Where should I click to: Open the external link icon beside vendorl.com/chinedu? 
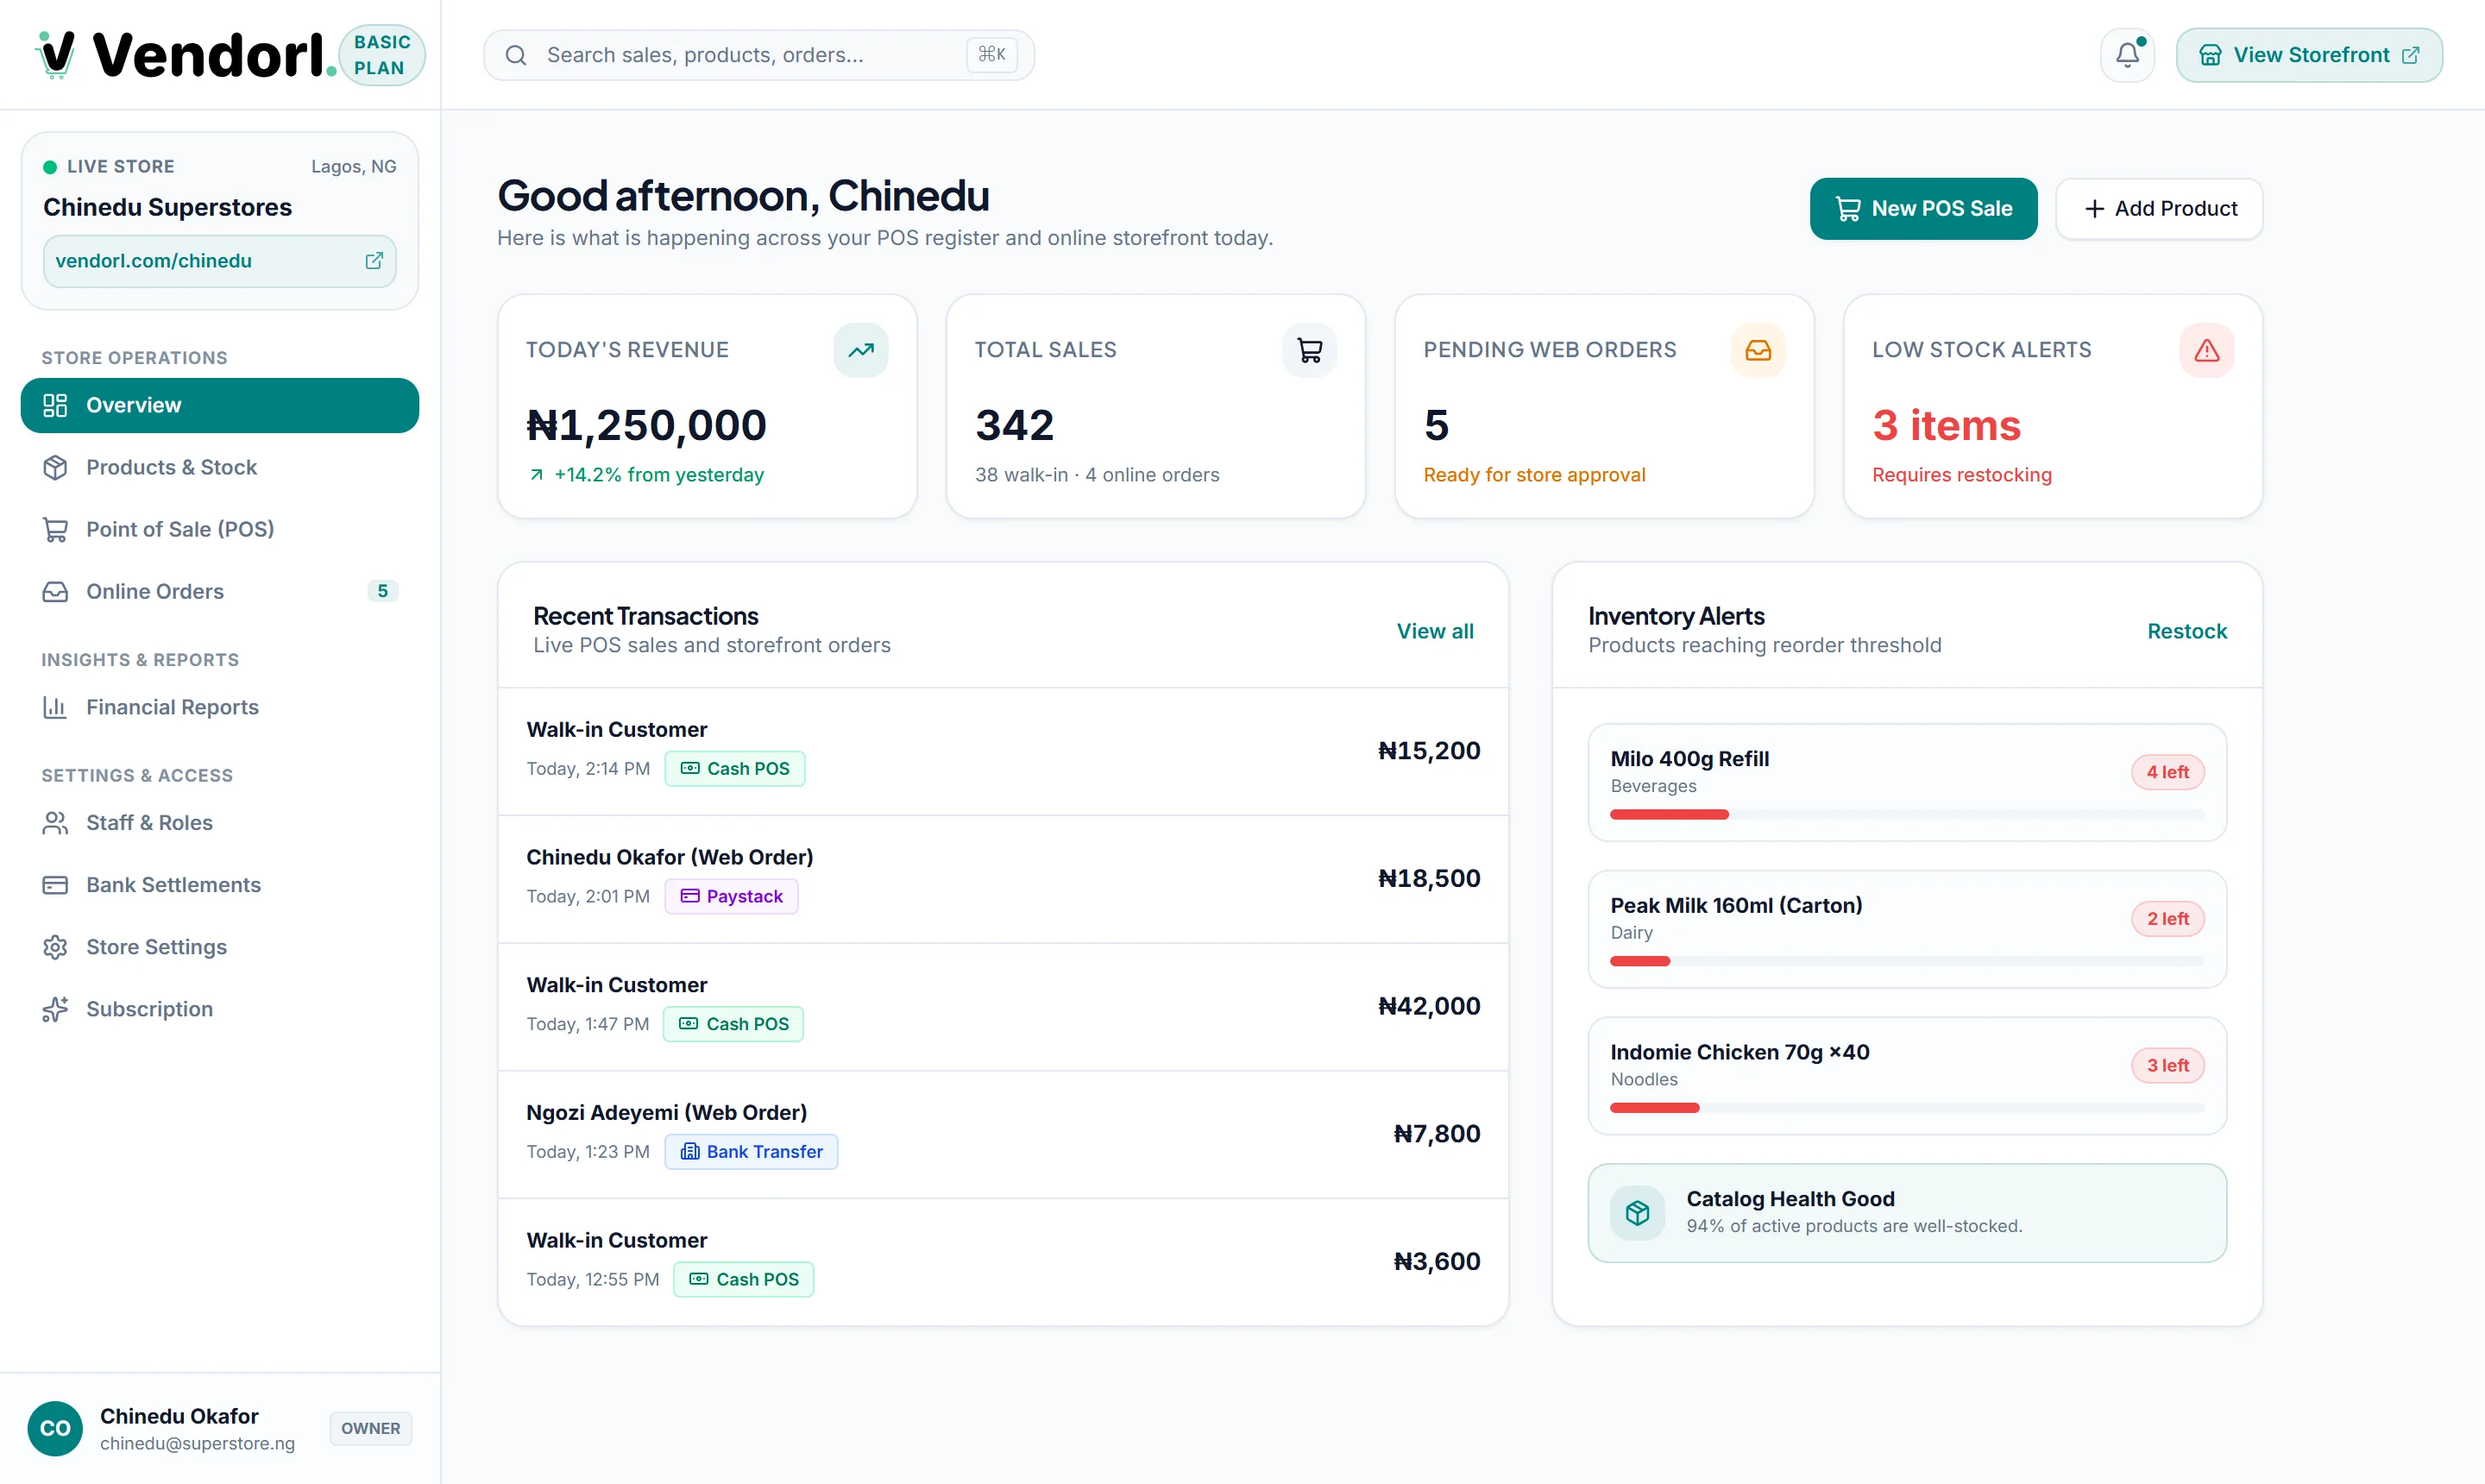[x=374, y=261]
